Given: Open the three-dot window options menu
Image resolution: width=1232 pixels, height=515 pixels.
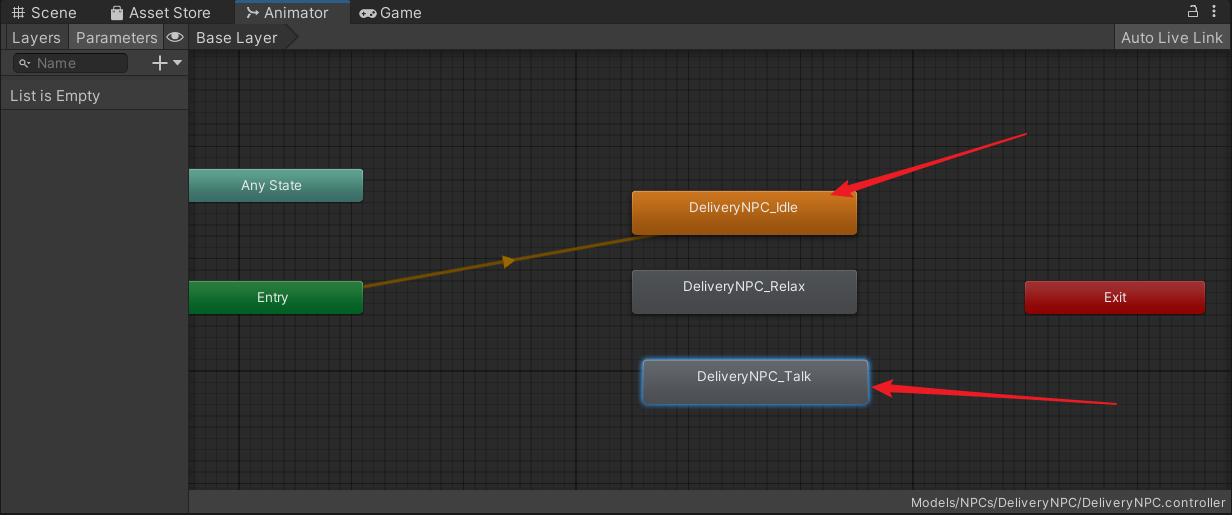Looking at the screenshot, I should tap(1216, 12).
